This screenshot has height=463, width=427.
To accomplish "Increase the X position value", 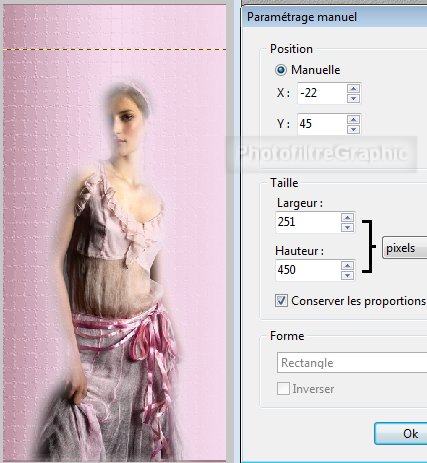I will (353, 89).
